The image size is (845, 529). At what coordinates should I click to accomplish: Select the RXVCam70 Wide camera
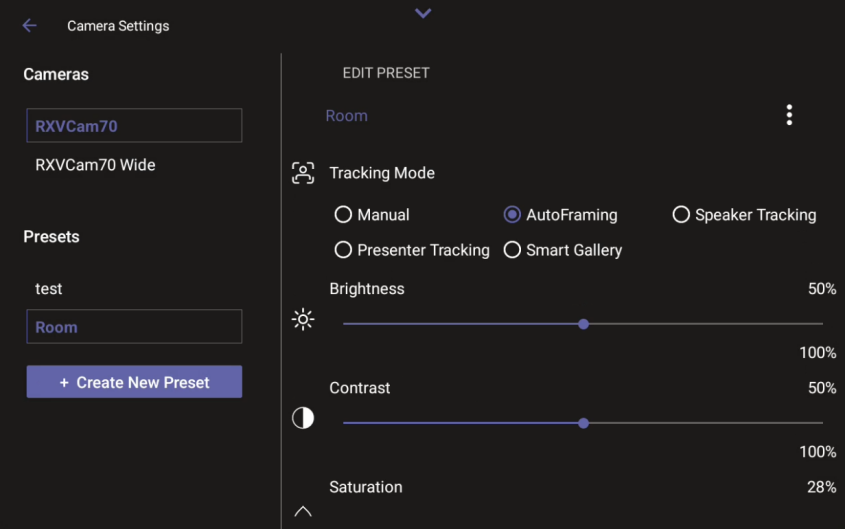tap(95, 165)
